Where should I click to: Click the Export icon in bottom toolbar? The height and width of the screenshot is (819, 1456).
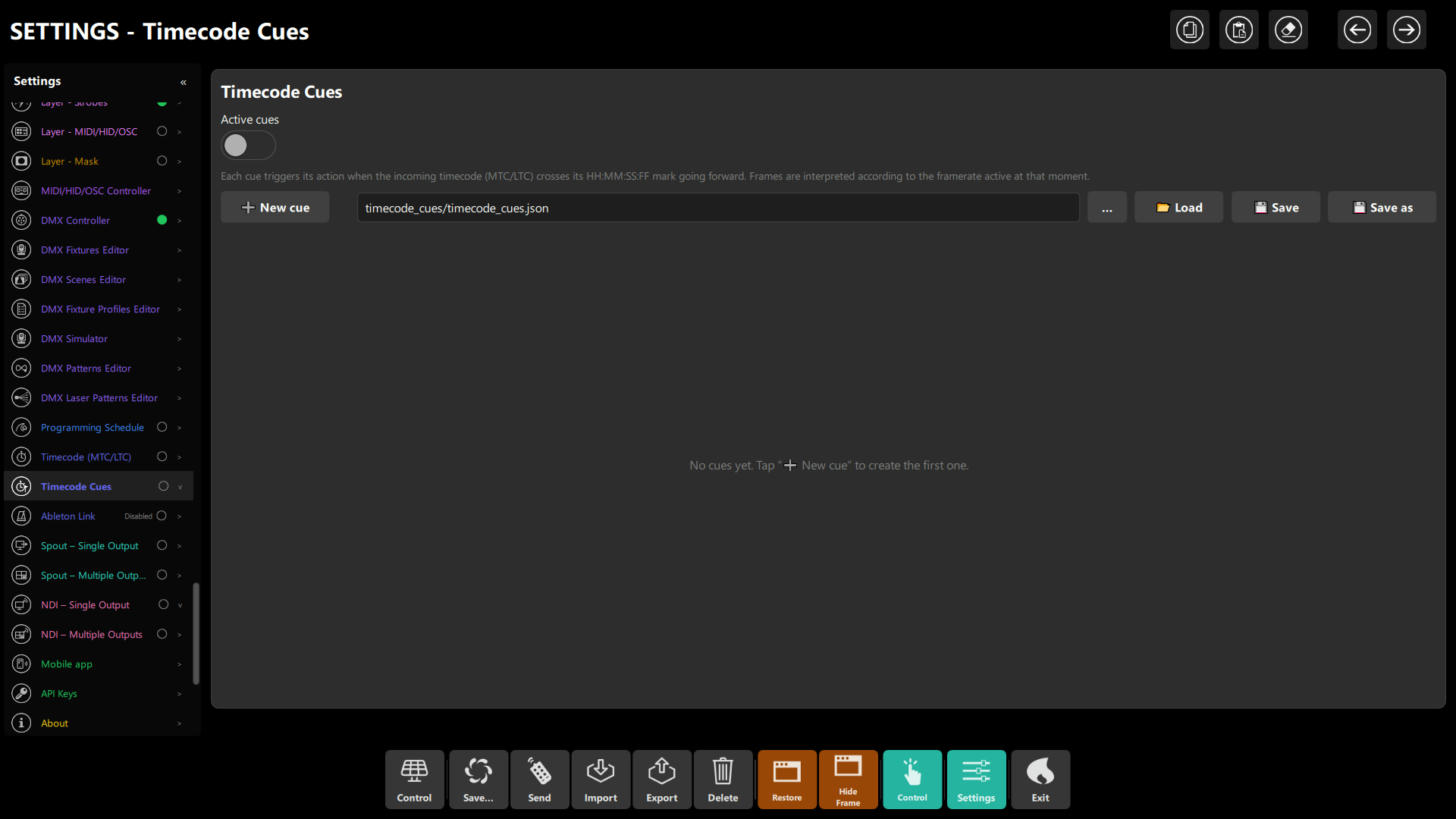[x=661, y=780]
